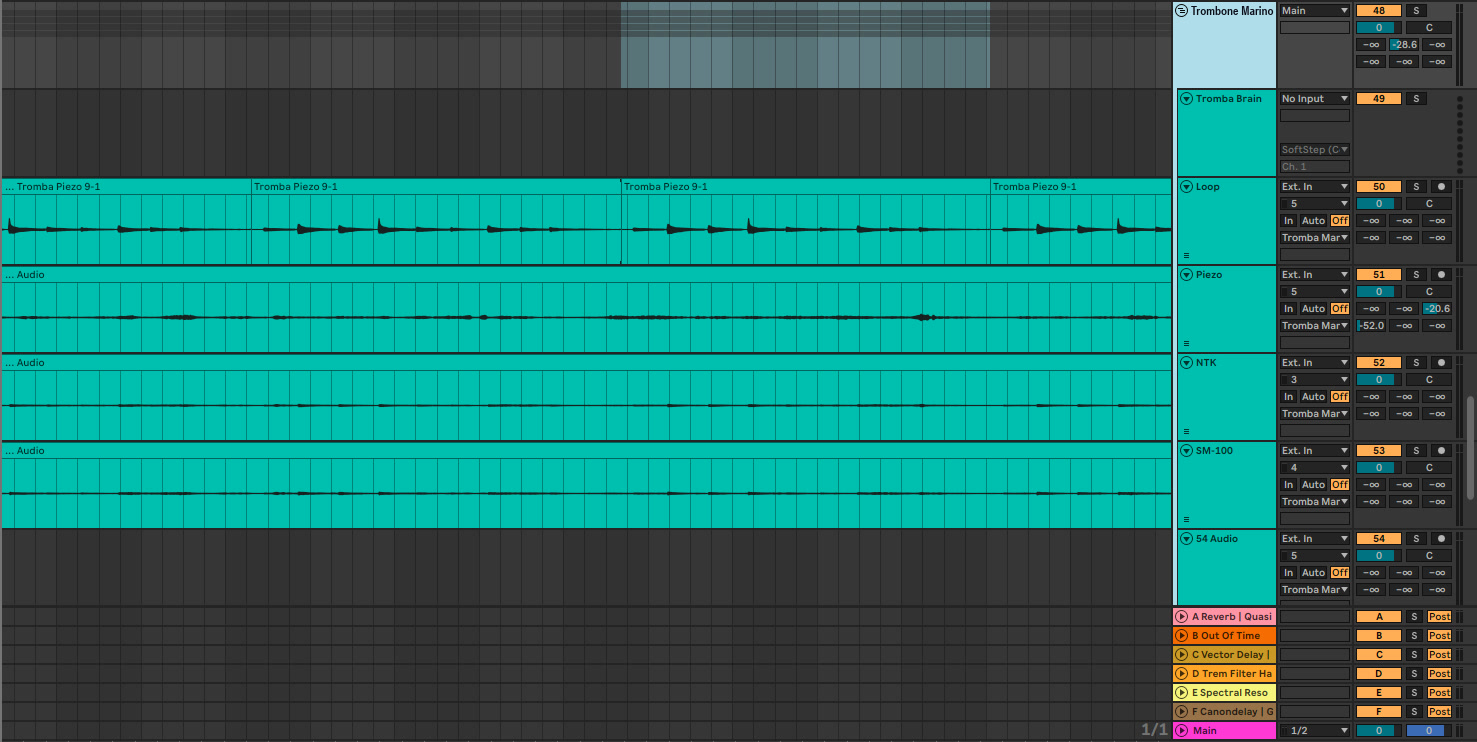
Task: Open SM-100 track automation lane handle
Action: tap(1187, 519)
